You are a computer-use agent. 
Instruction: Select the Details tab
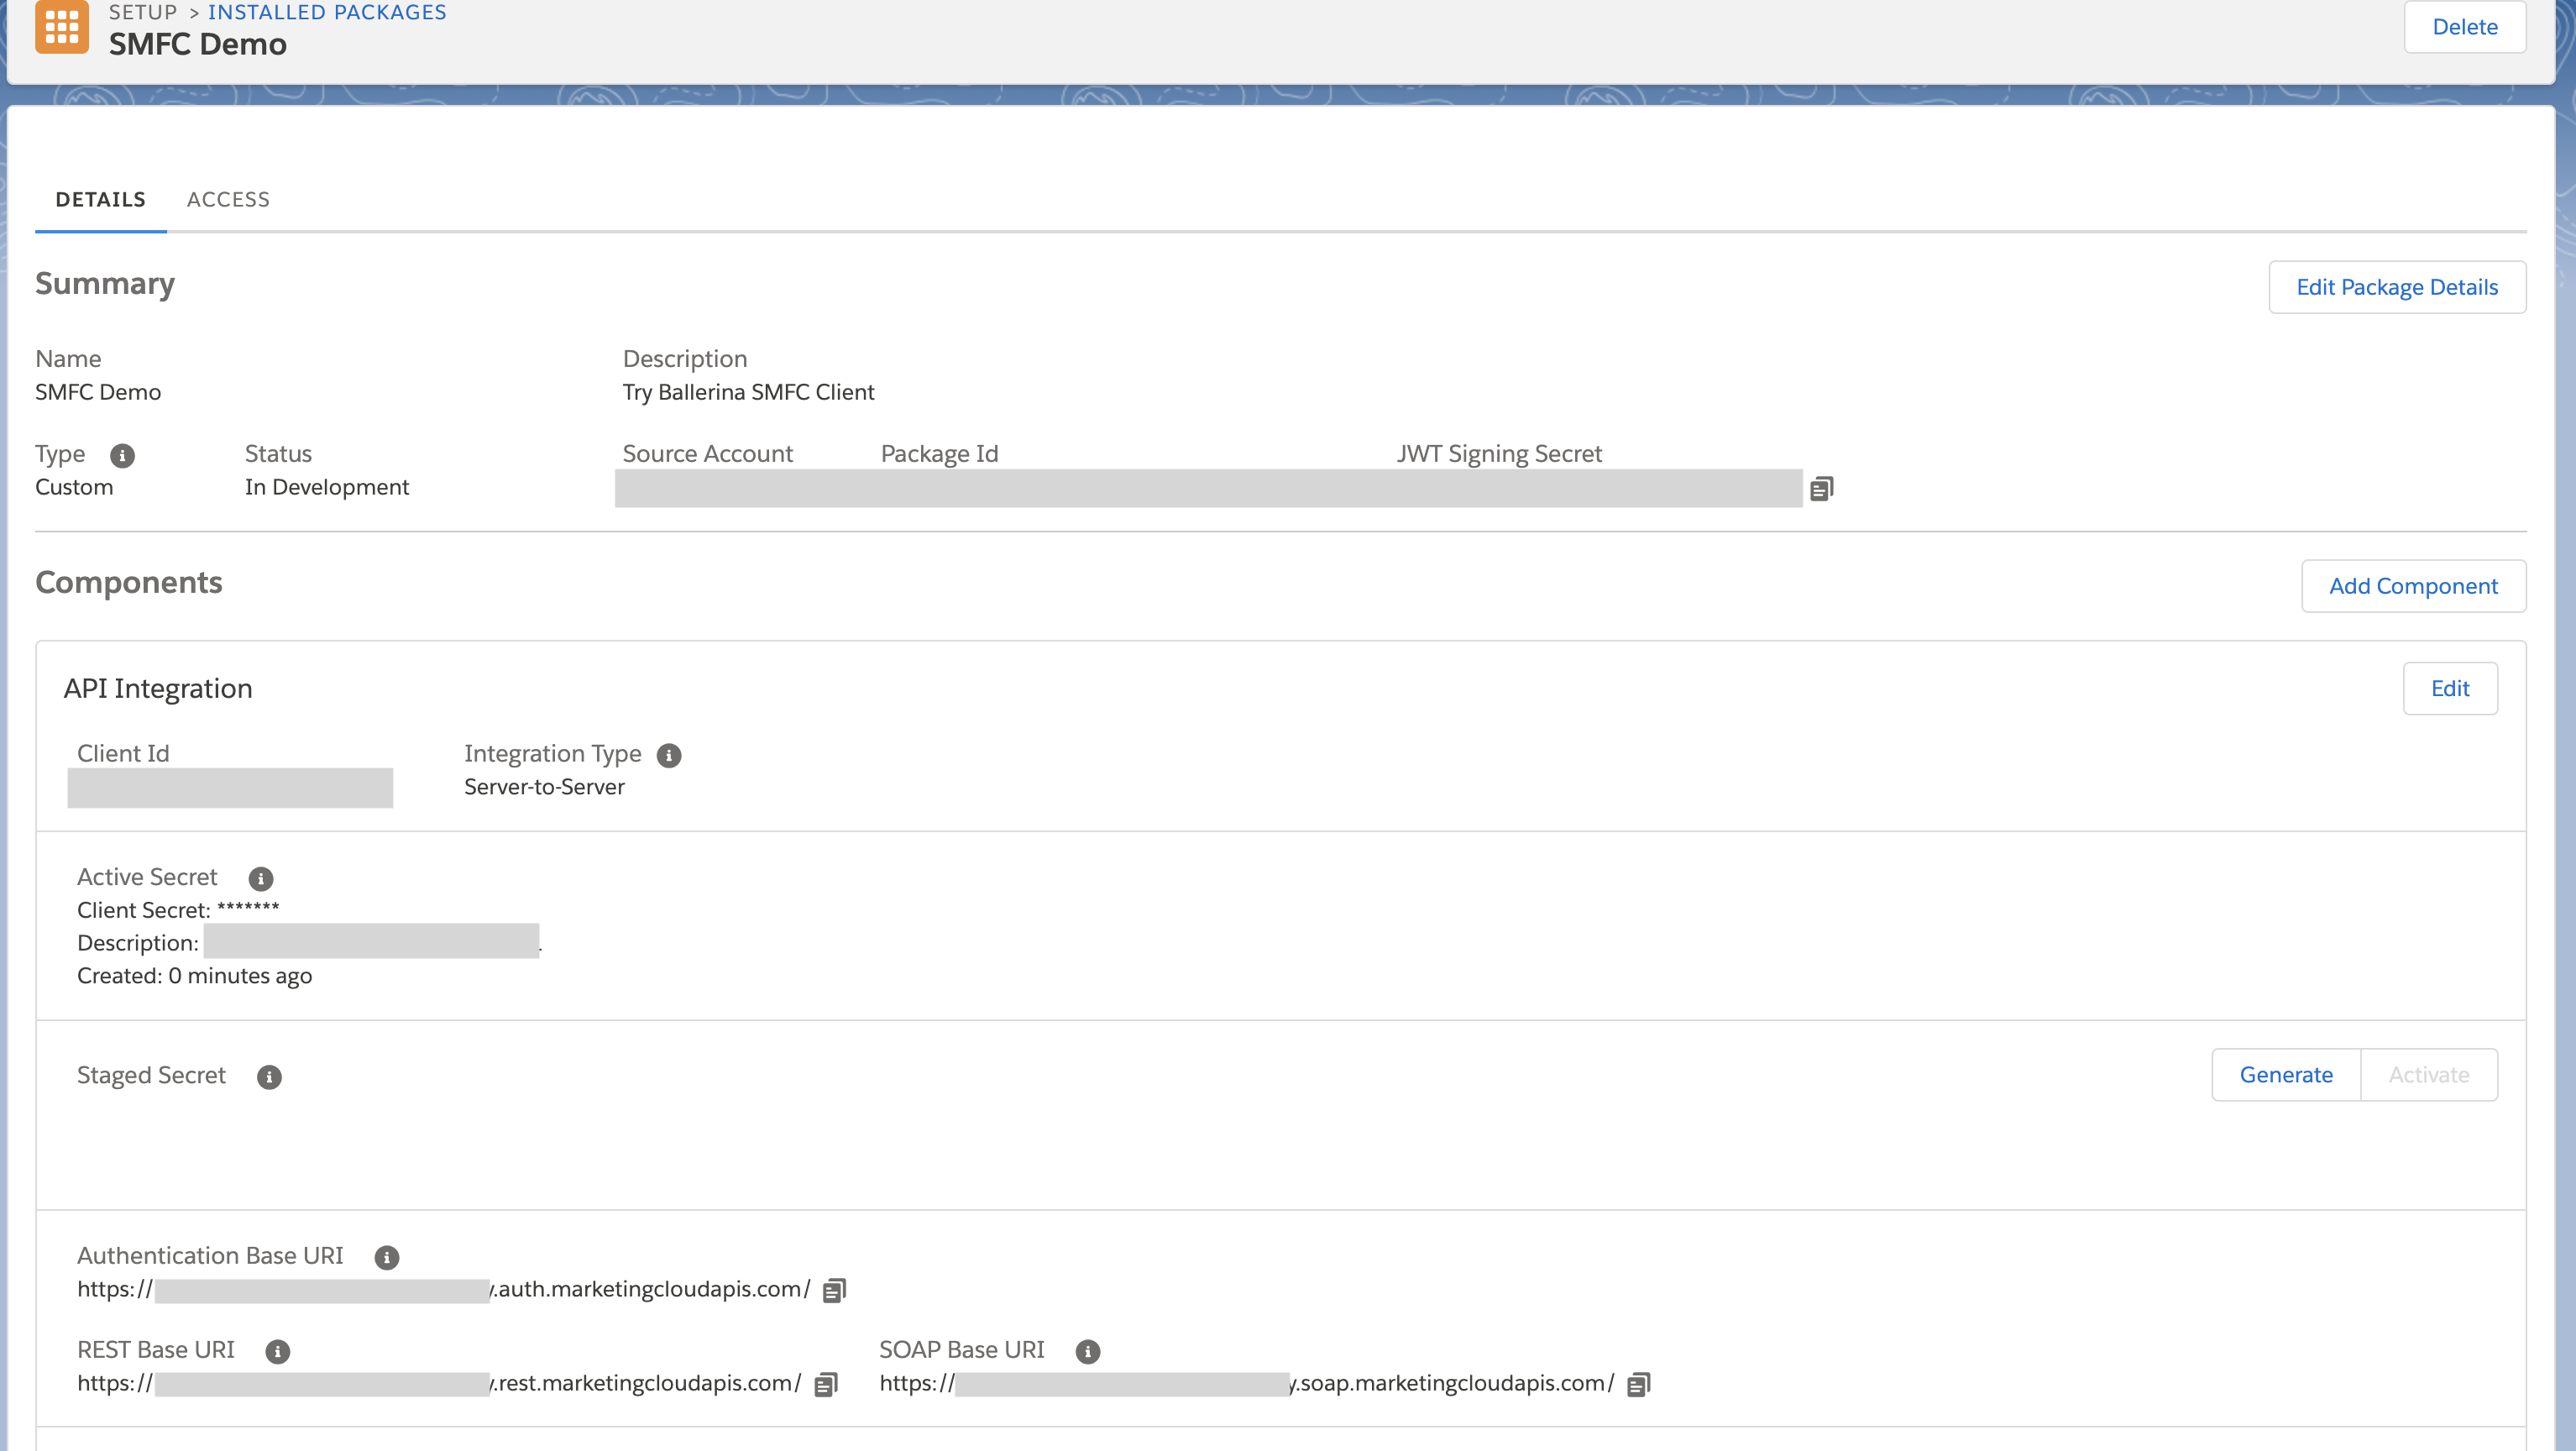(100, 199)
